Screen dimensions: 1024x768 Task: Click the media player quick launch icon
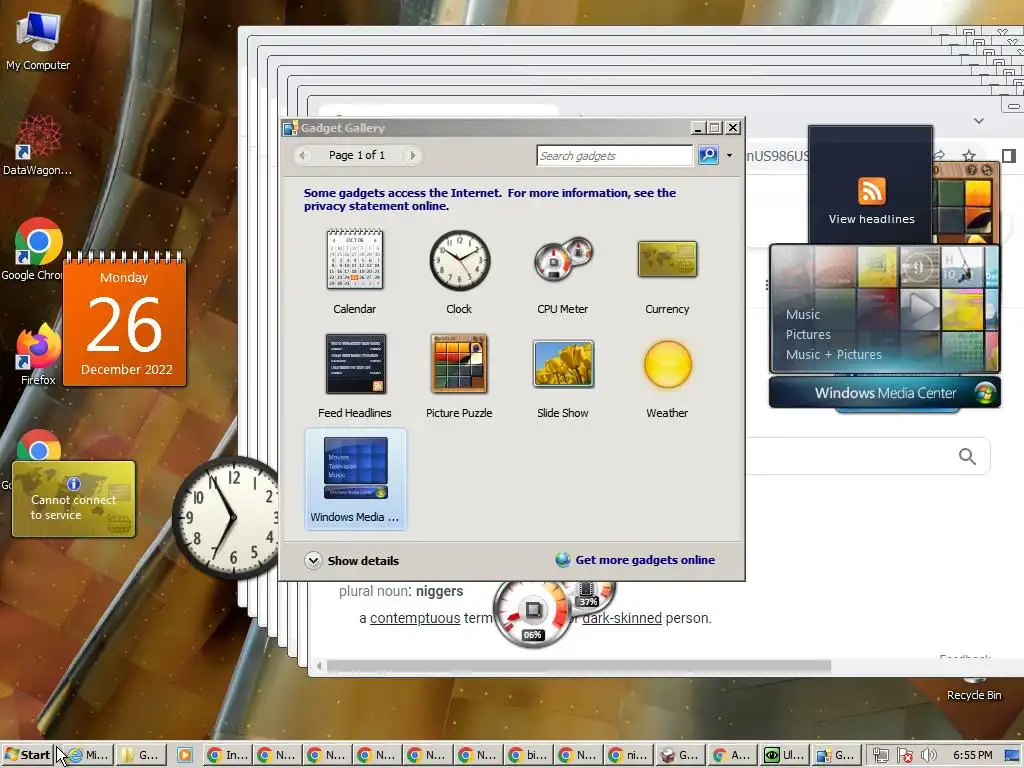(x=185, y=755)
